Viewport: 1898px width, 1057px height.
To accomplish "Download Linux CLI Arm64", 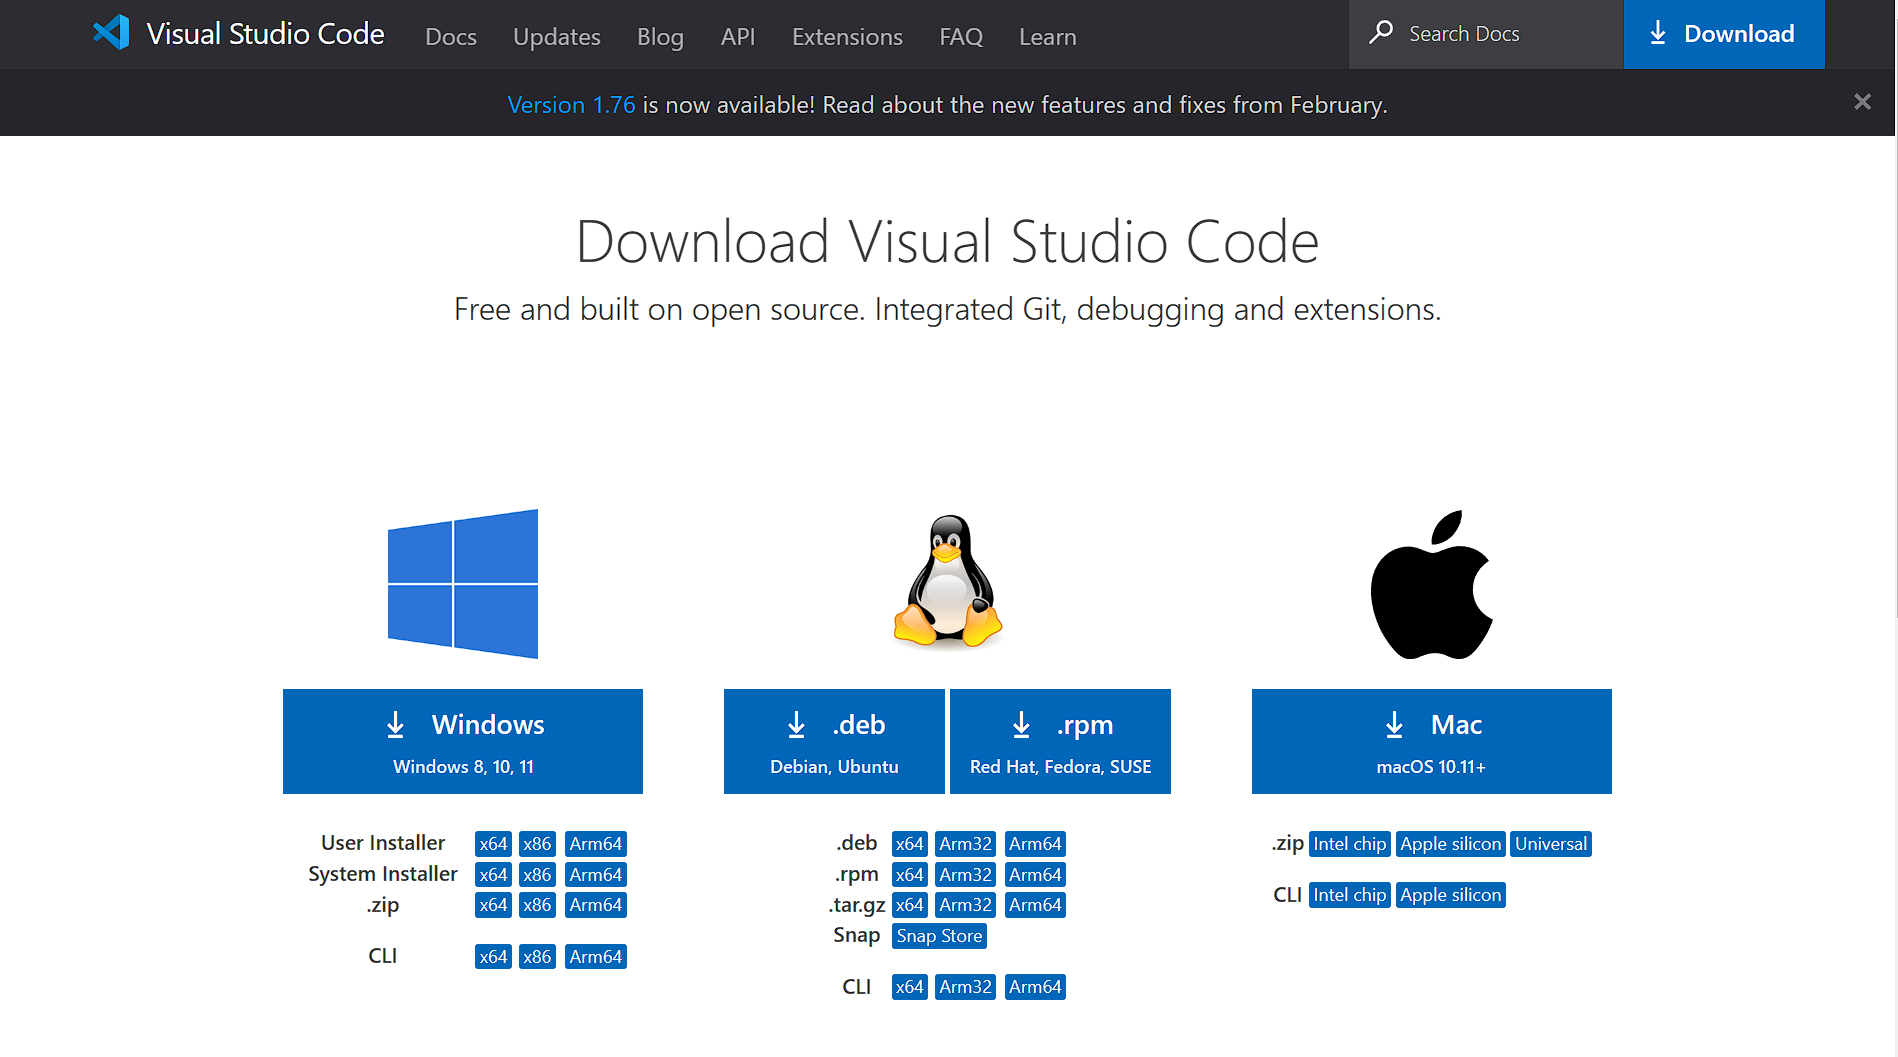I will click(1035, 987).
